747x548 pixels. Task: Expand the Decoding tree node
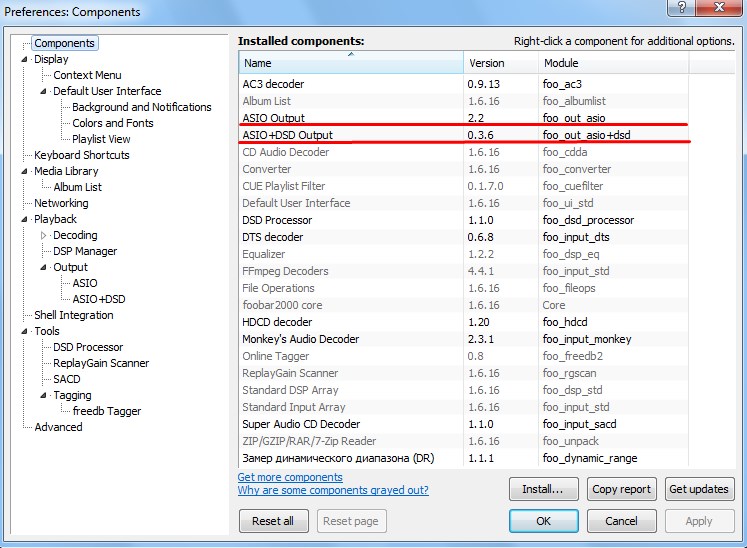[x=43, y=235]
